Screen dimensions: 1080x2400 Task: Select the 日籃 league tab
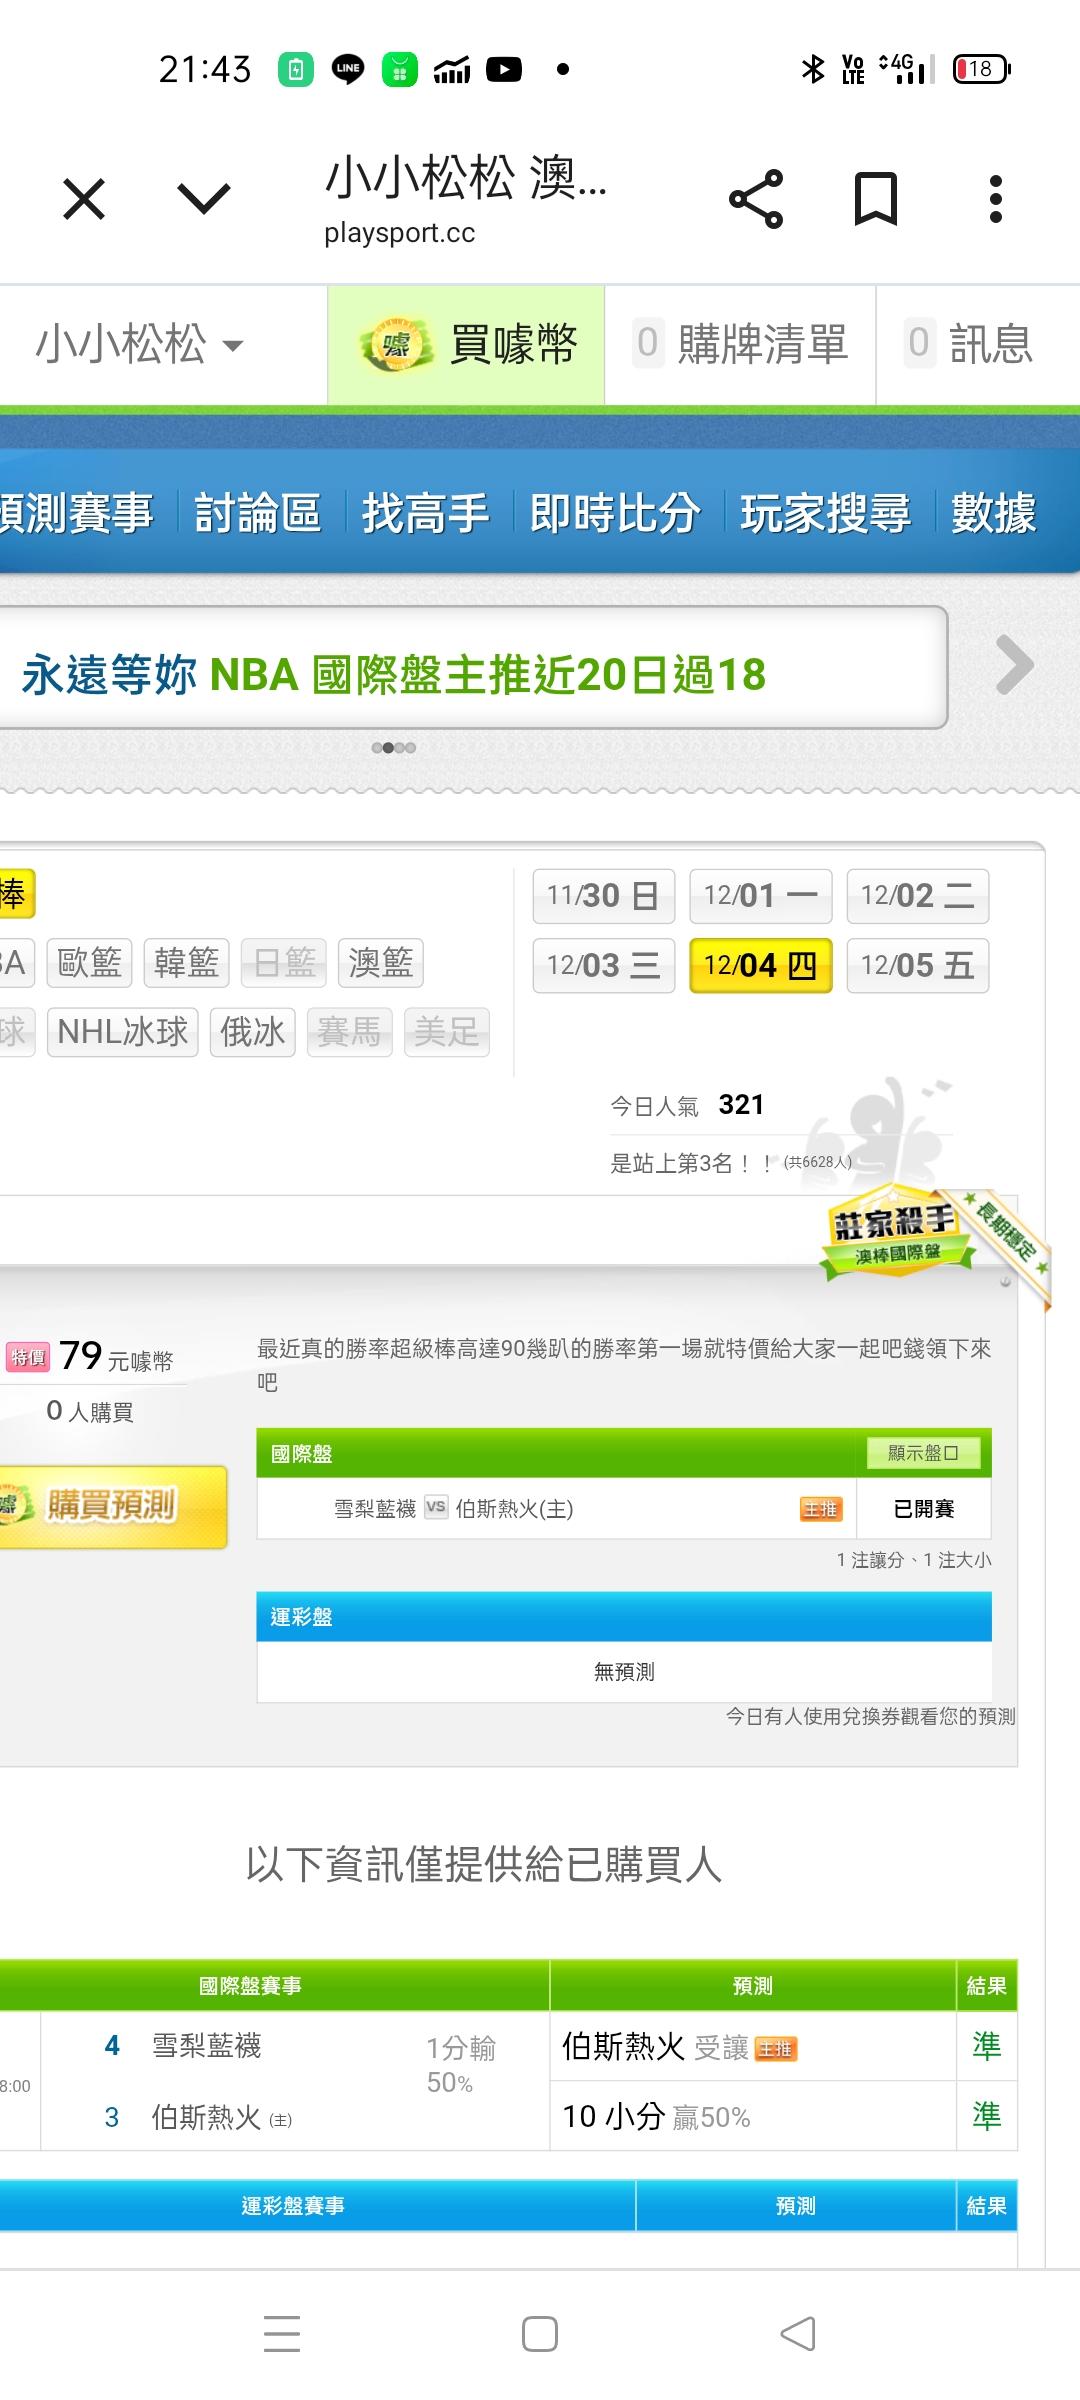[x=284, y=962]
